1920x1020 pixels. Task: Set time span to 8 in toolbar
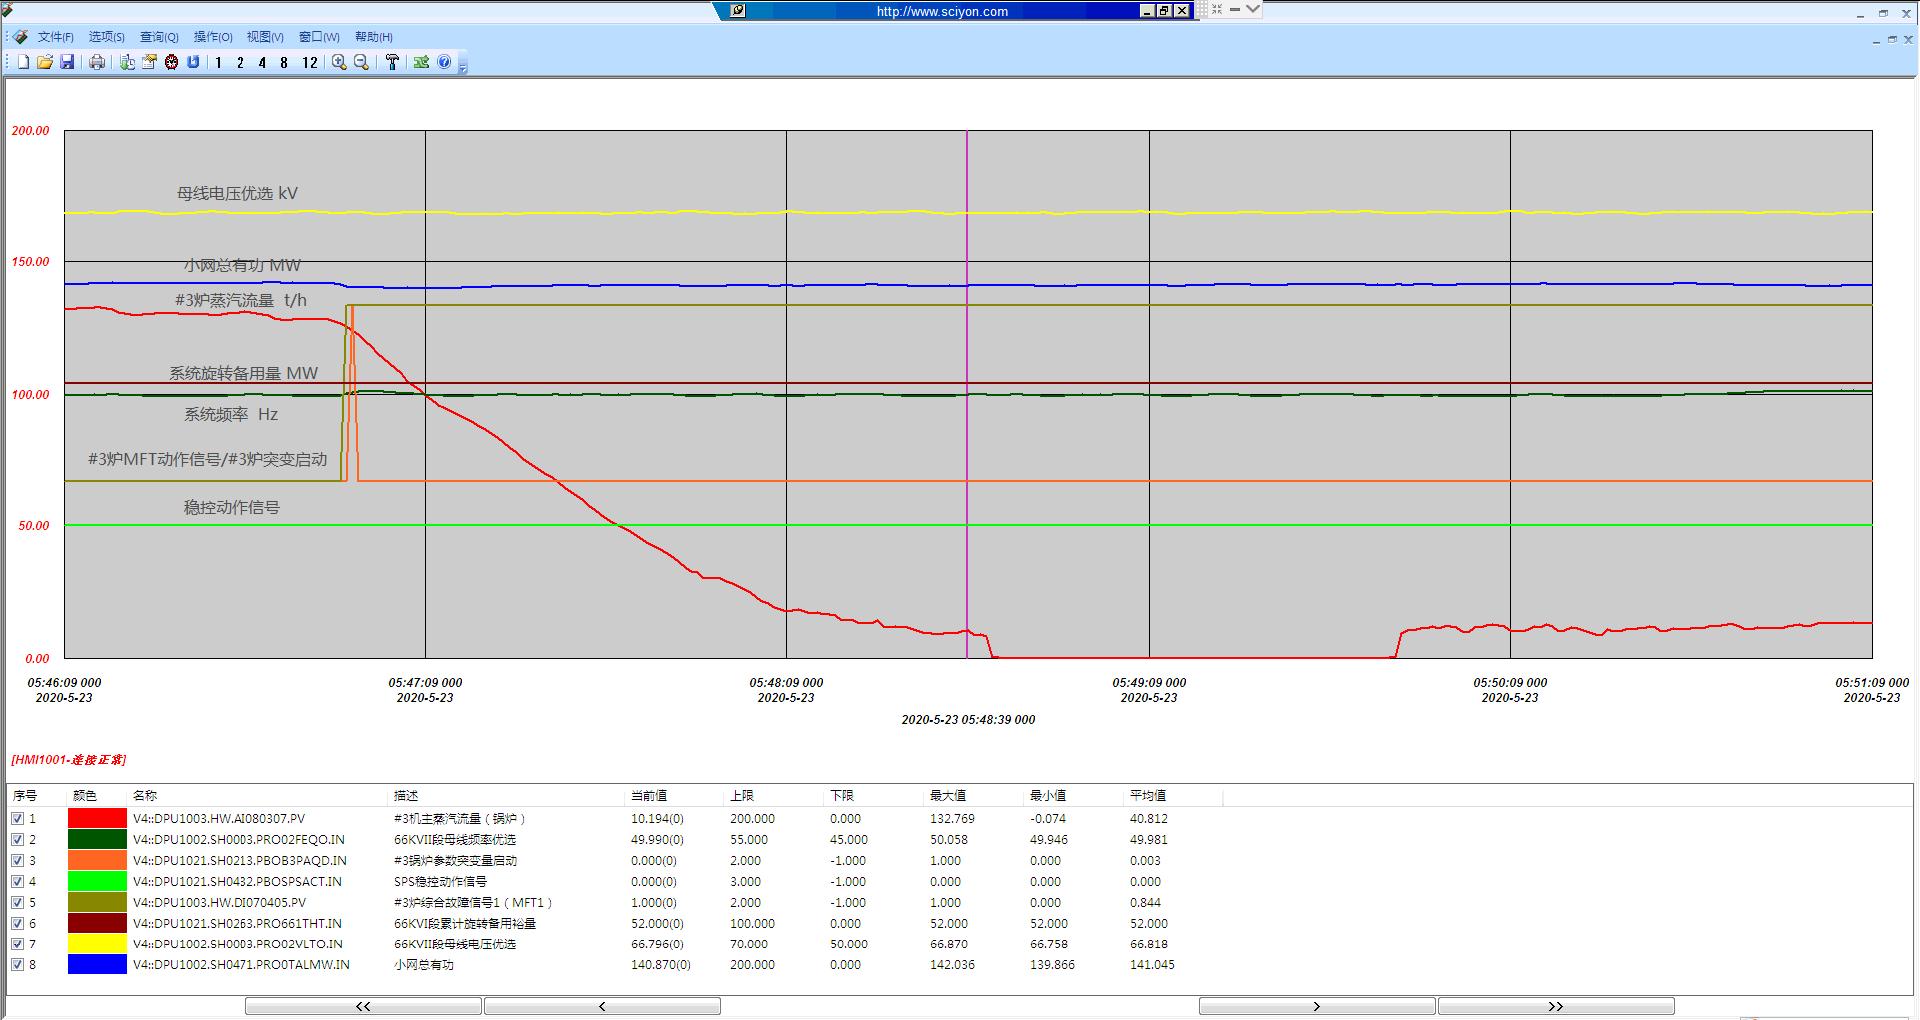[284, 62]
